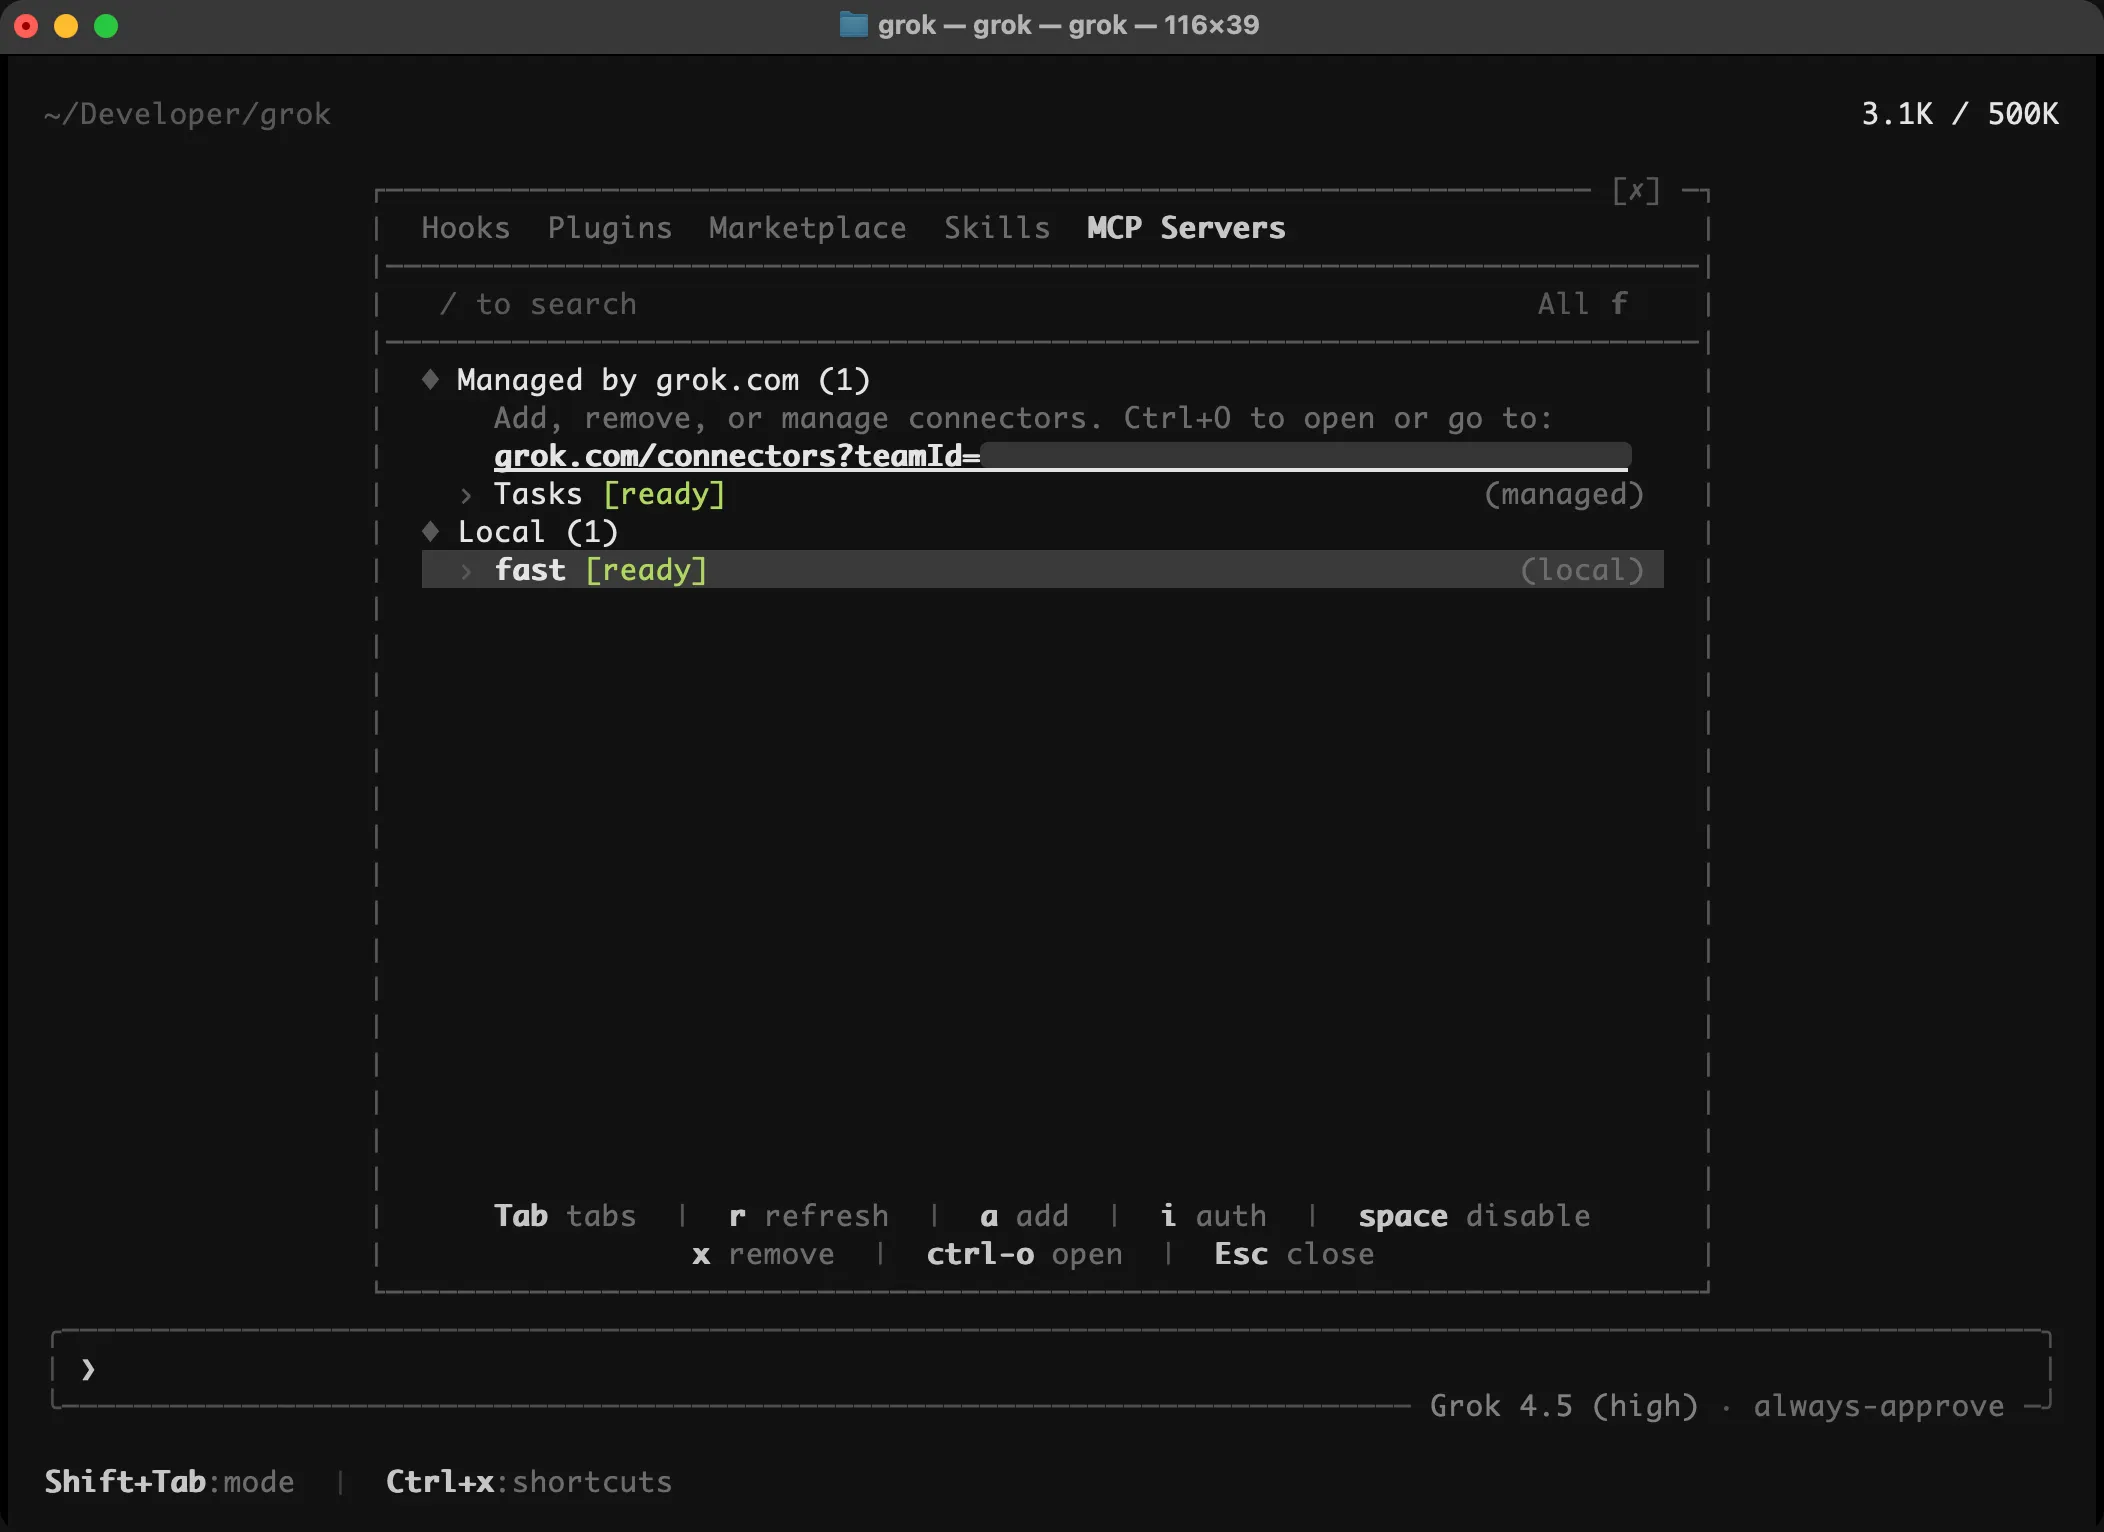2104x1532 pixels.
Task: Open the grok.com/connectors link
Action: pos(1061,456)
